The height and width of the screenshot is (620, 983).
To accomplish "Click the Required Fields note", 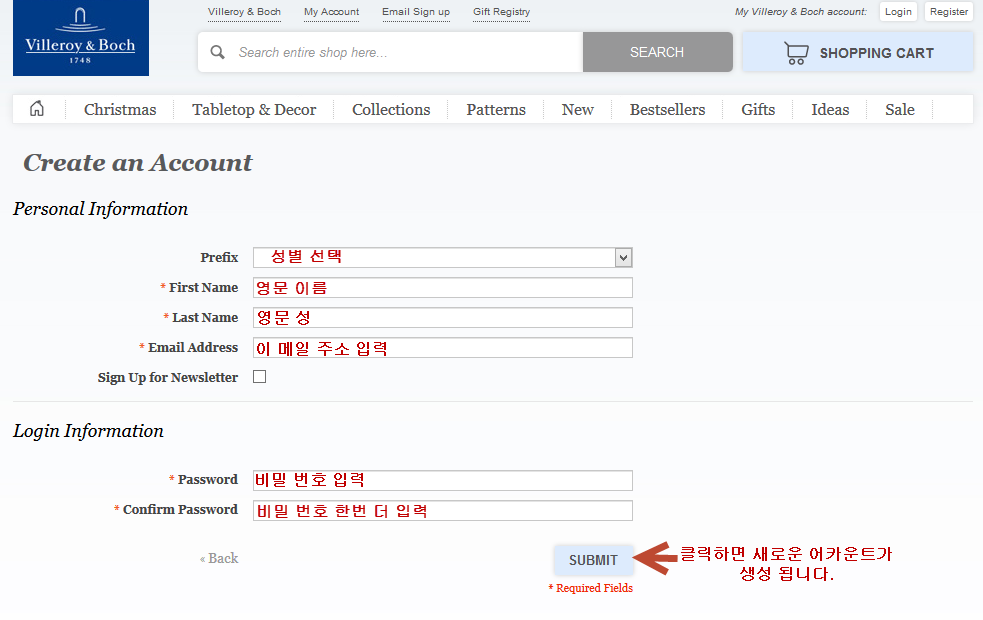I will (x=591, y=588).
